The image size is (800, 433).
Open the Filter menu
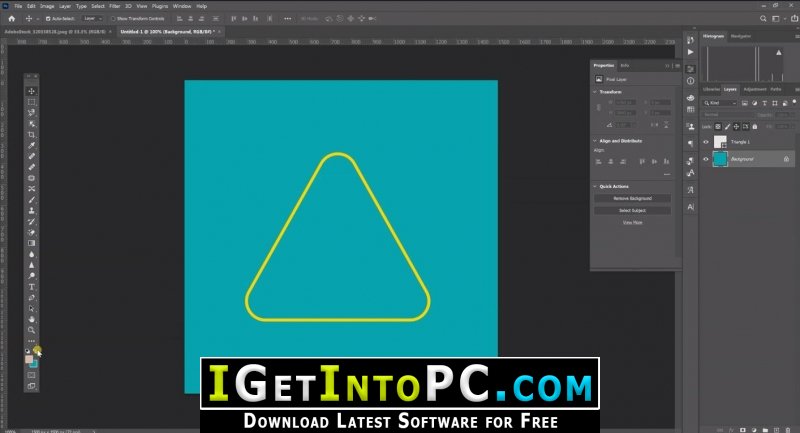pos(114,6)
